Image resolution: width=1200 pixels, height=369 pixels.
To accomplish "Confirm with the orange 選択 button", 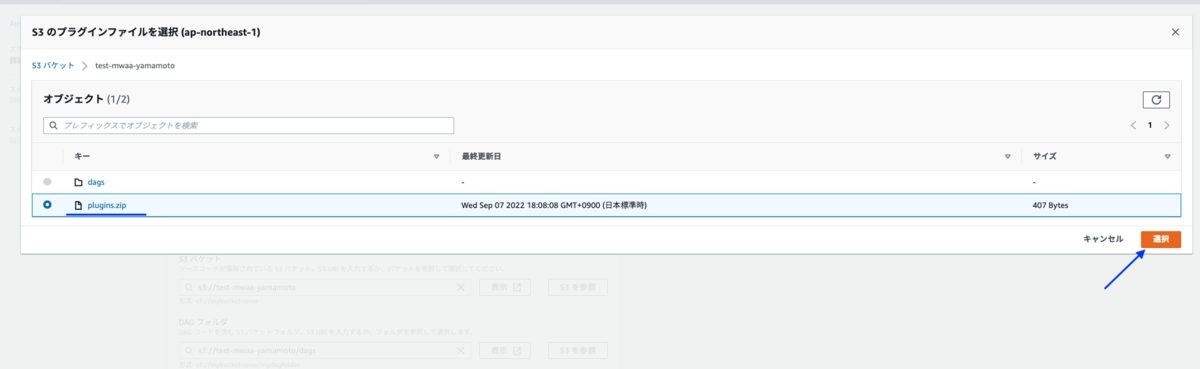I will click(1161, 240).
